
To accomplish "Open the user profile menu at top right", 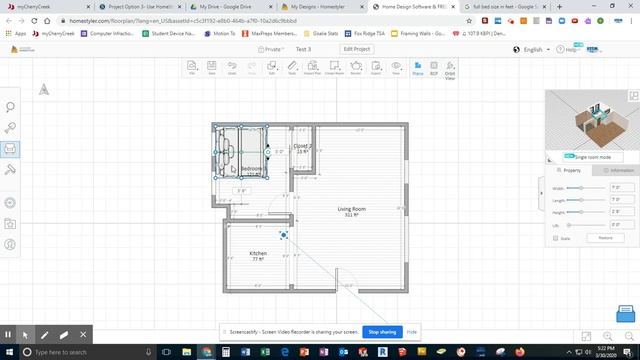I will (593, 49).
